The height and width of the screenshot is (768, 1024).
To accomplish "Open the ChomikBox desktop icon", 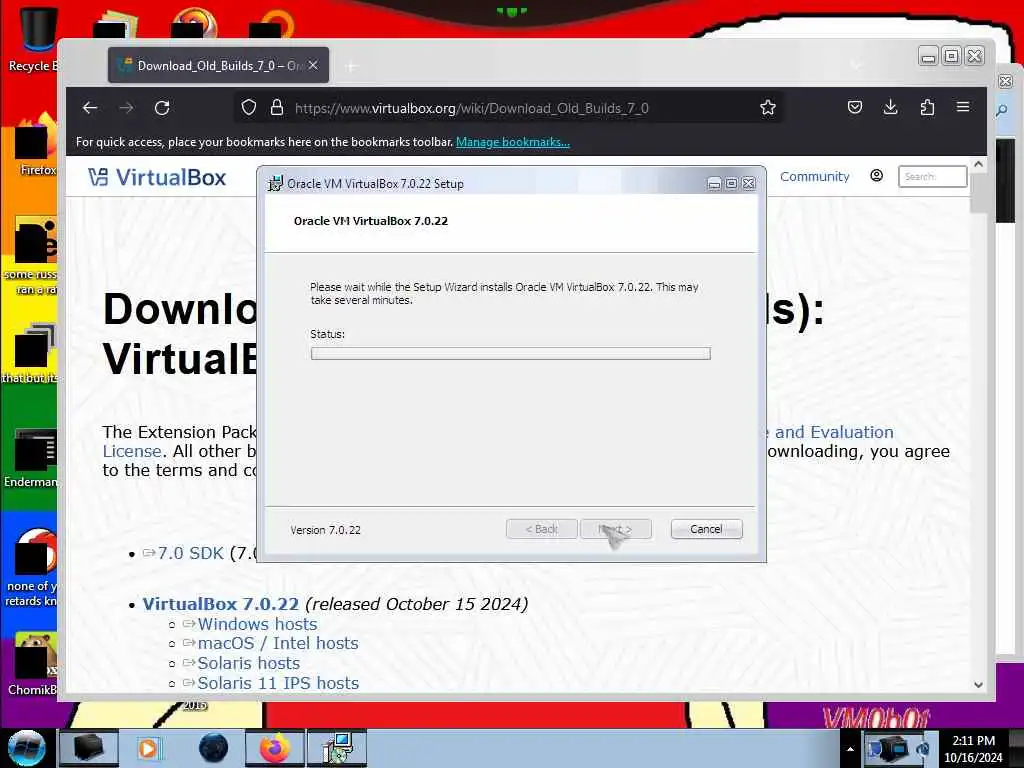I will point(31,664).
